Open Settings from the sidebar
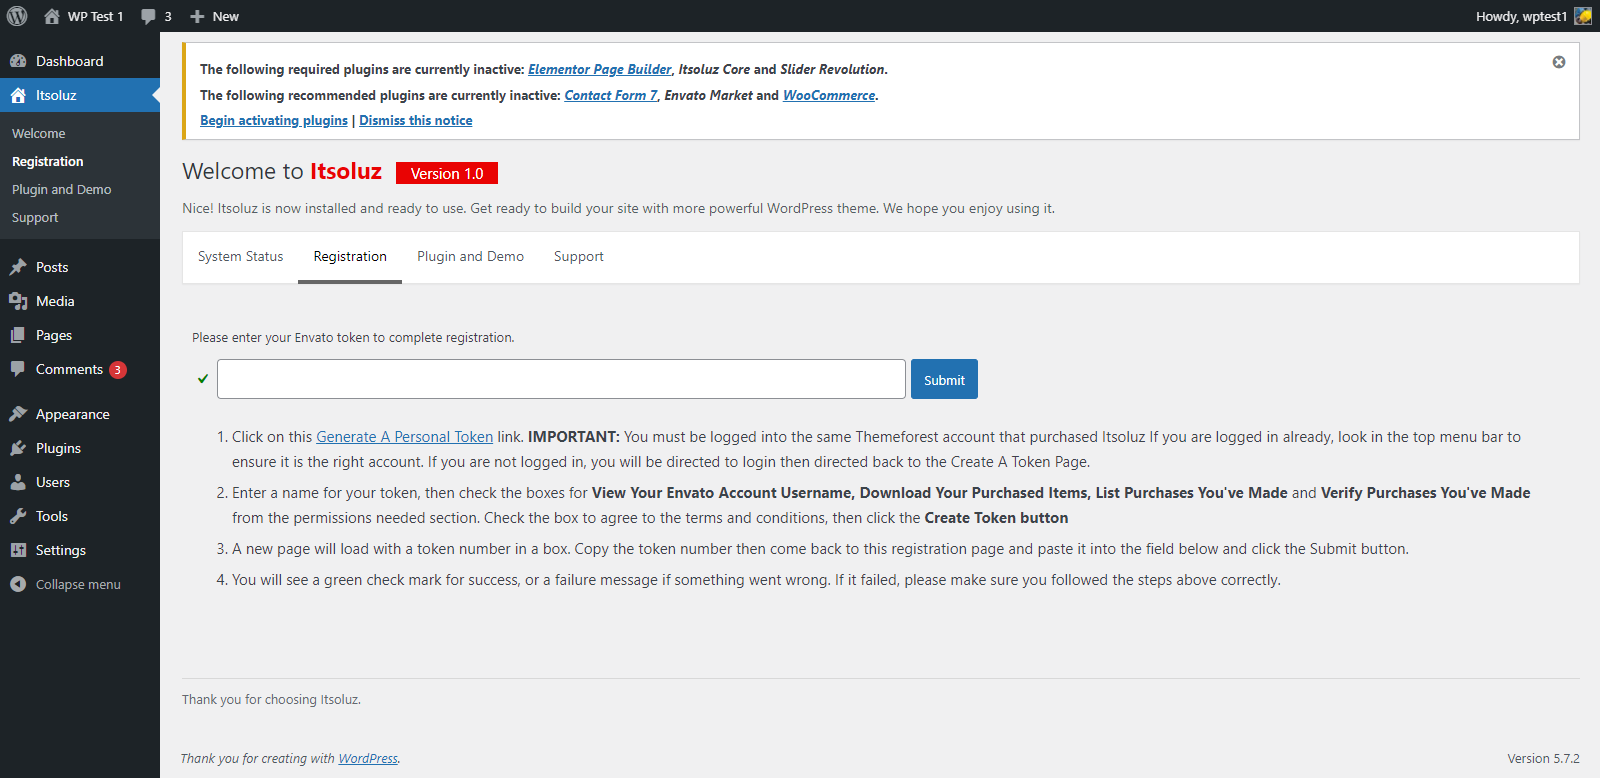This screenshot has height=778, width=1600. pyautogui.click(x=60, y=550)
